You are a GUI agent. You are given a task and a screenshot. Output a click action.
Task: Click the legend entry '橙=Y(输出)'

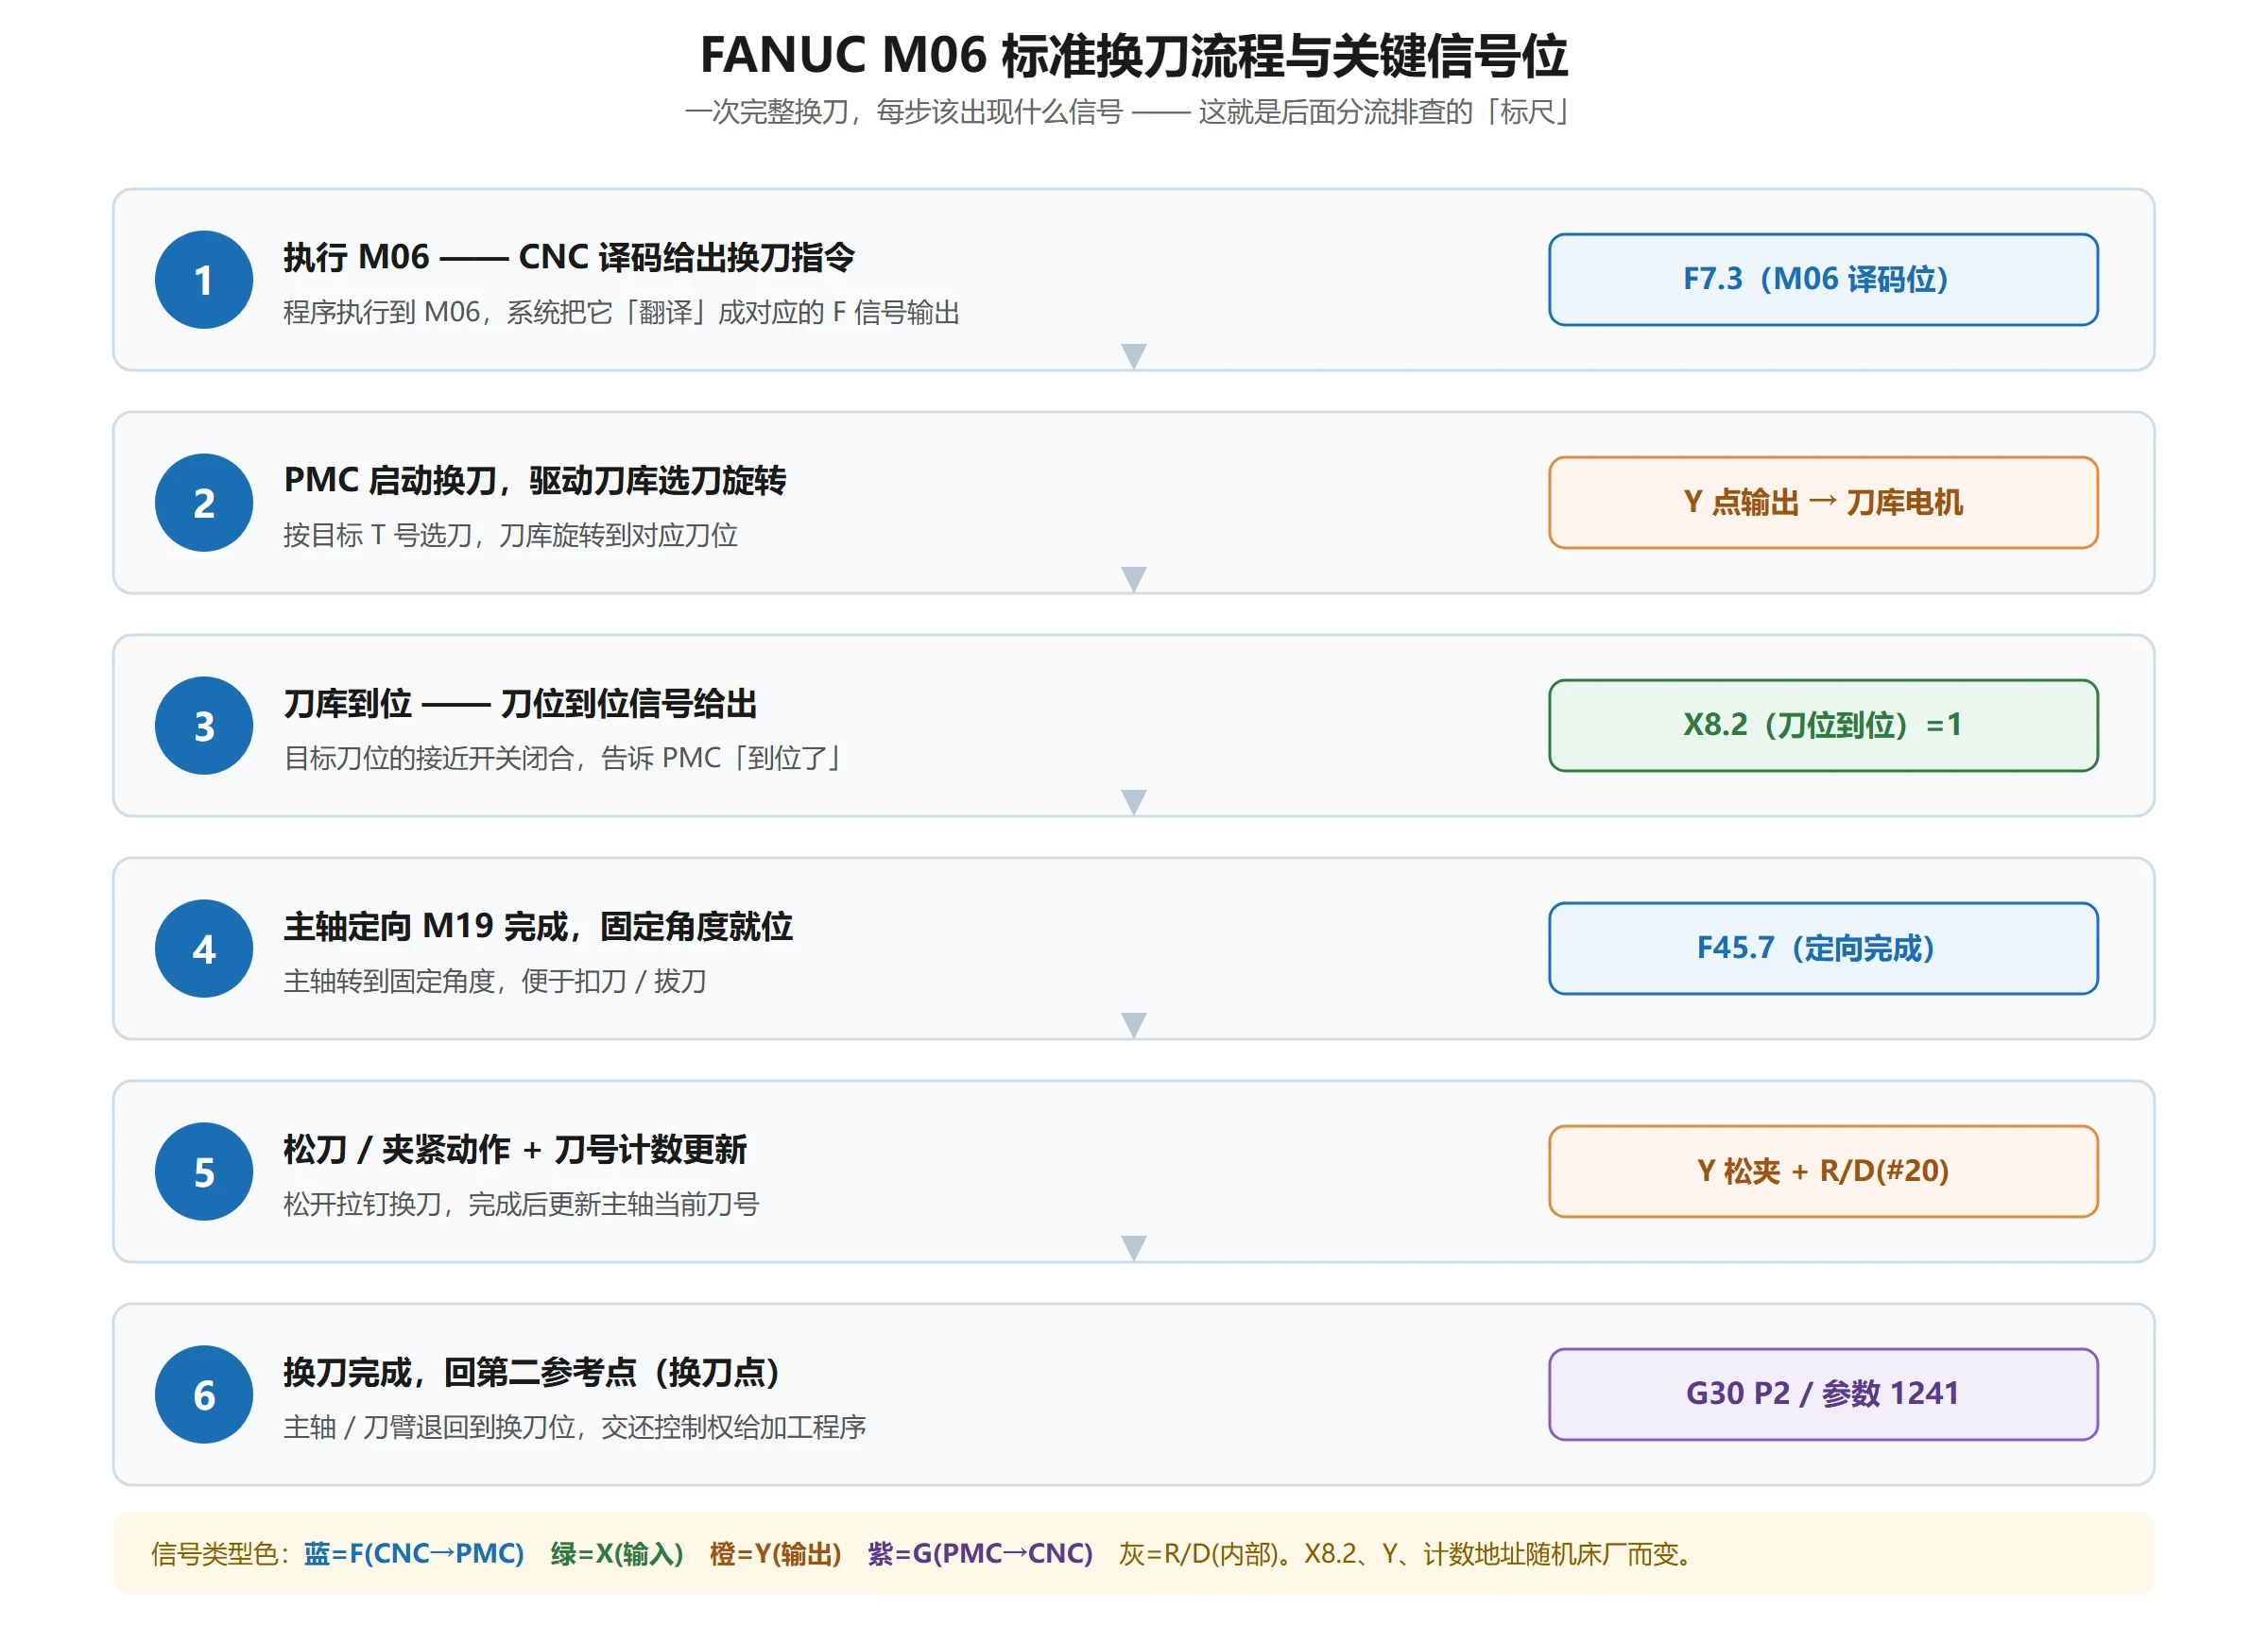point(775,1554)
